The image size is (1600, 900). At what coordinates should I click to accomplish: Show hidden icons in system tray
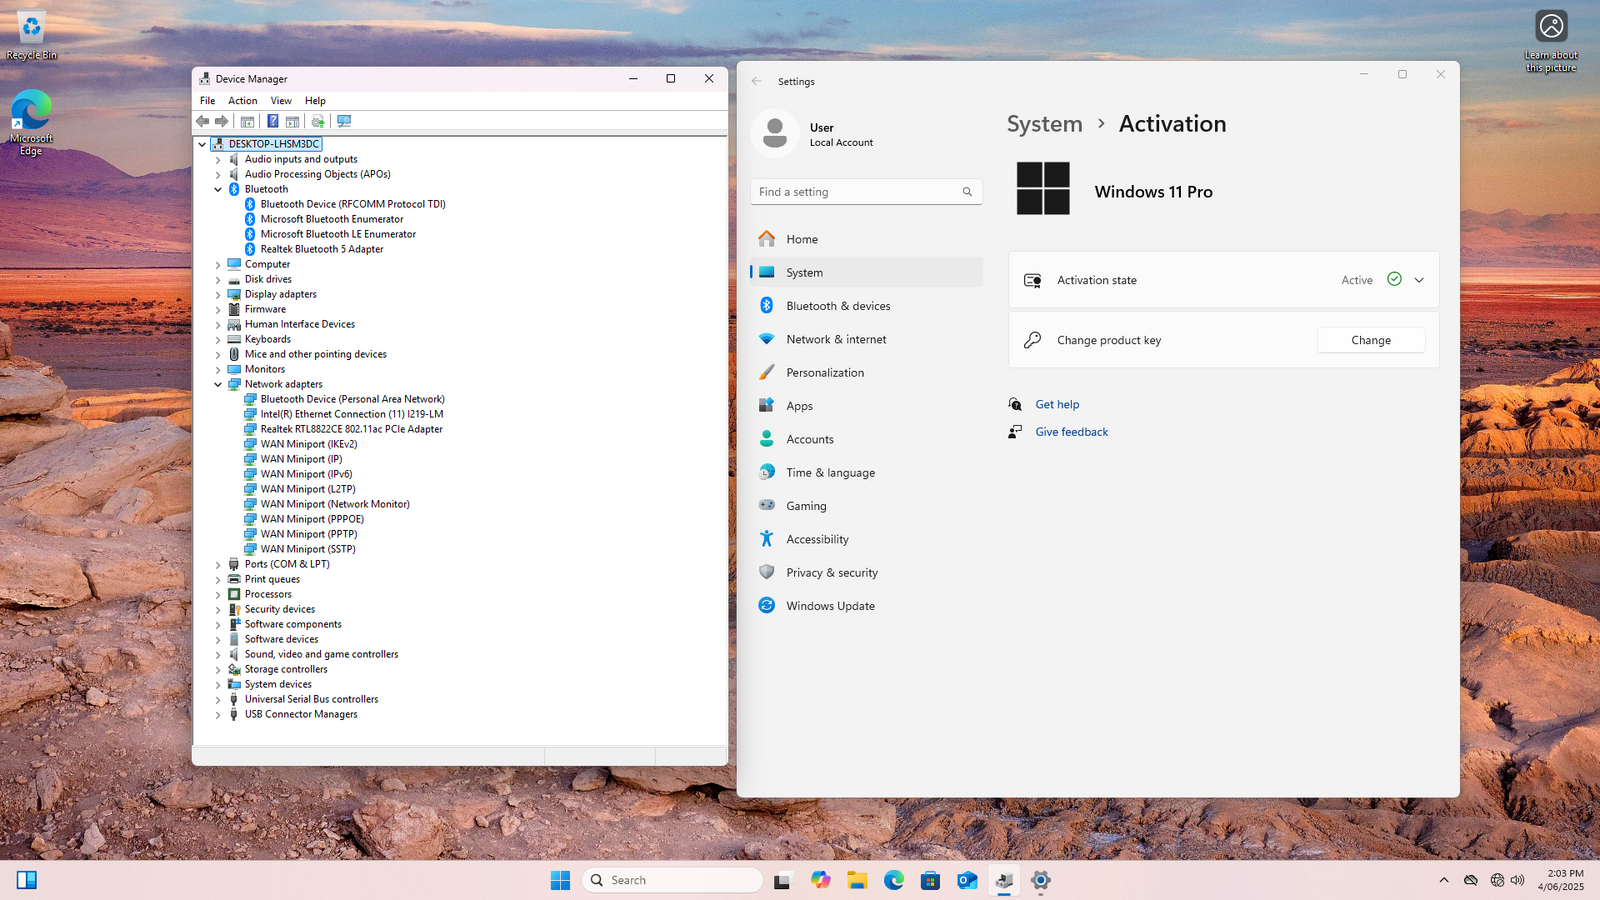point(1443,880)
